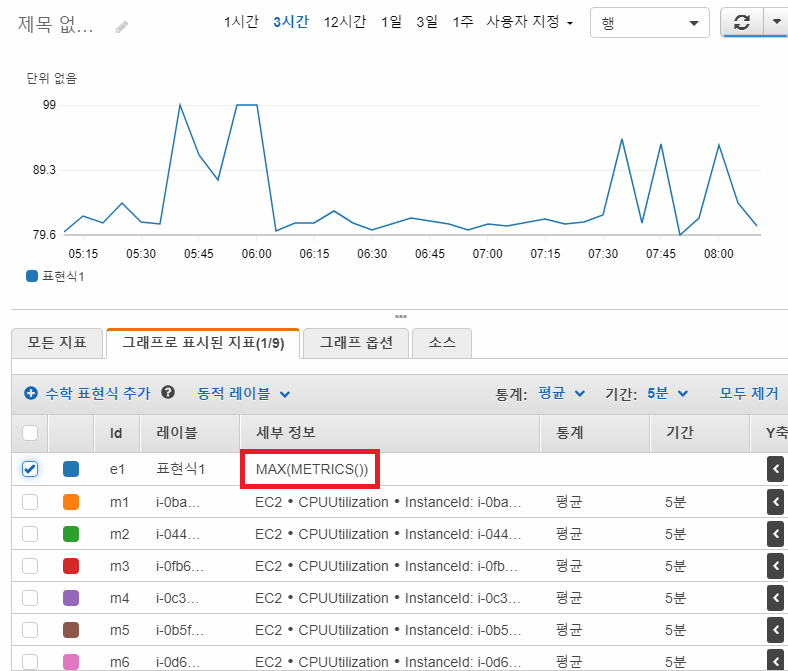This screenshot has width=788, height=671.
Task: Switch to the 모든 지표 tab
Action: (56, 343)
